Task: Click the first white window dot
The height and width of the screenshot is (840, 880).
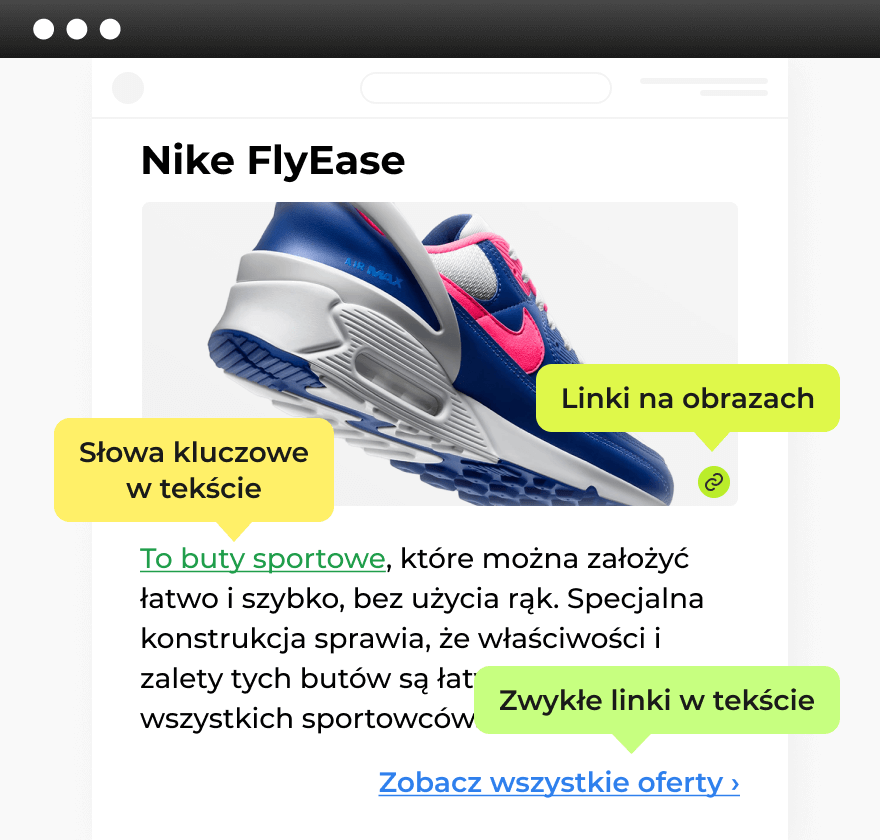Action: point(43,29)
